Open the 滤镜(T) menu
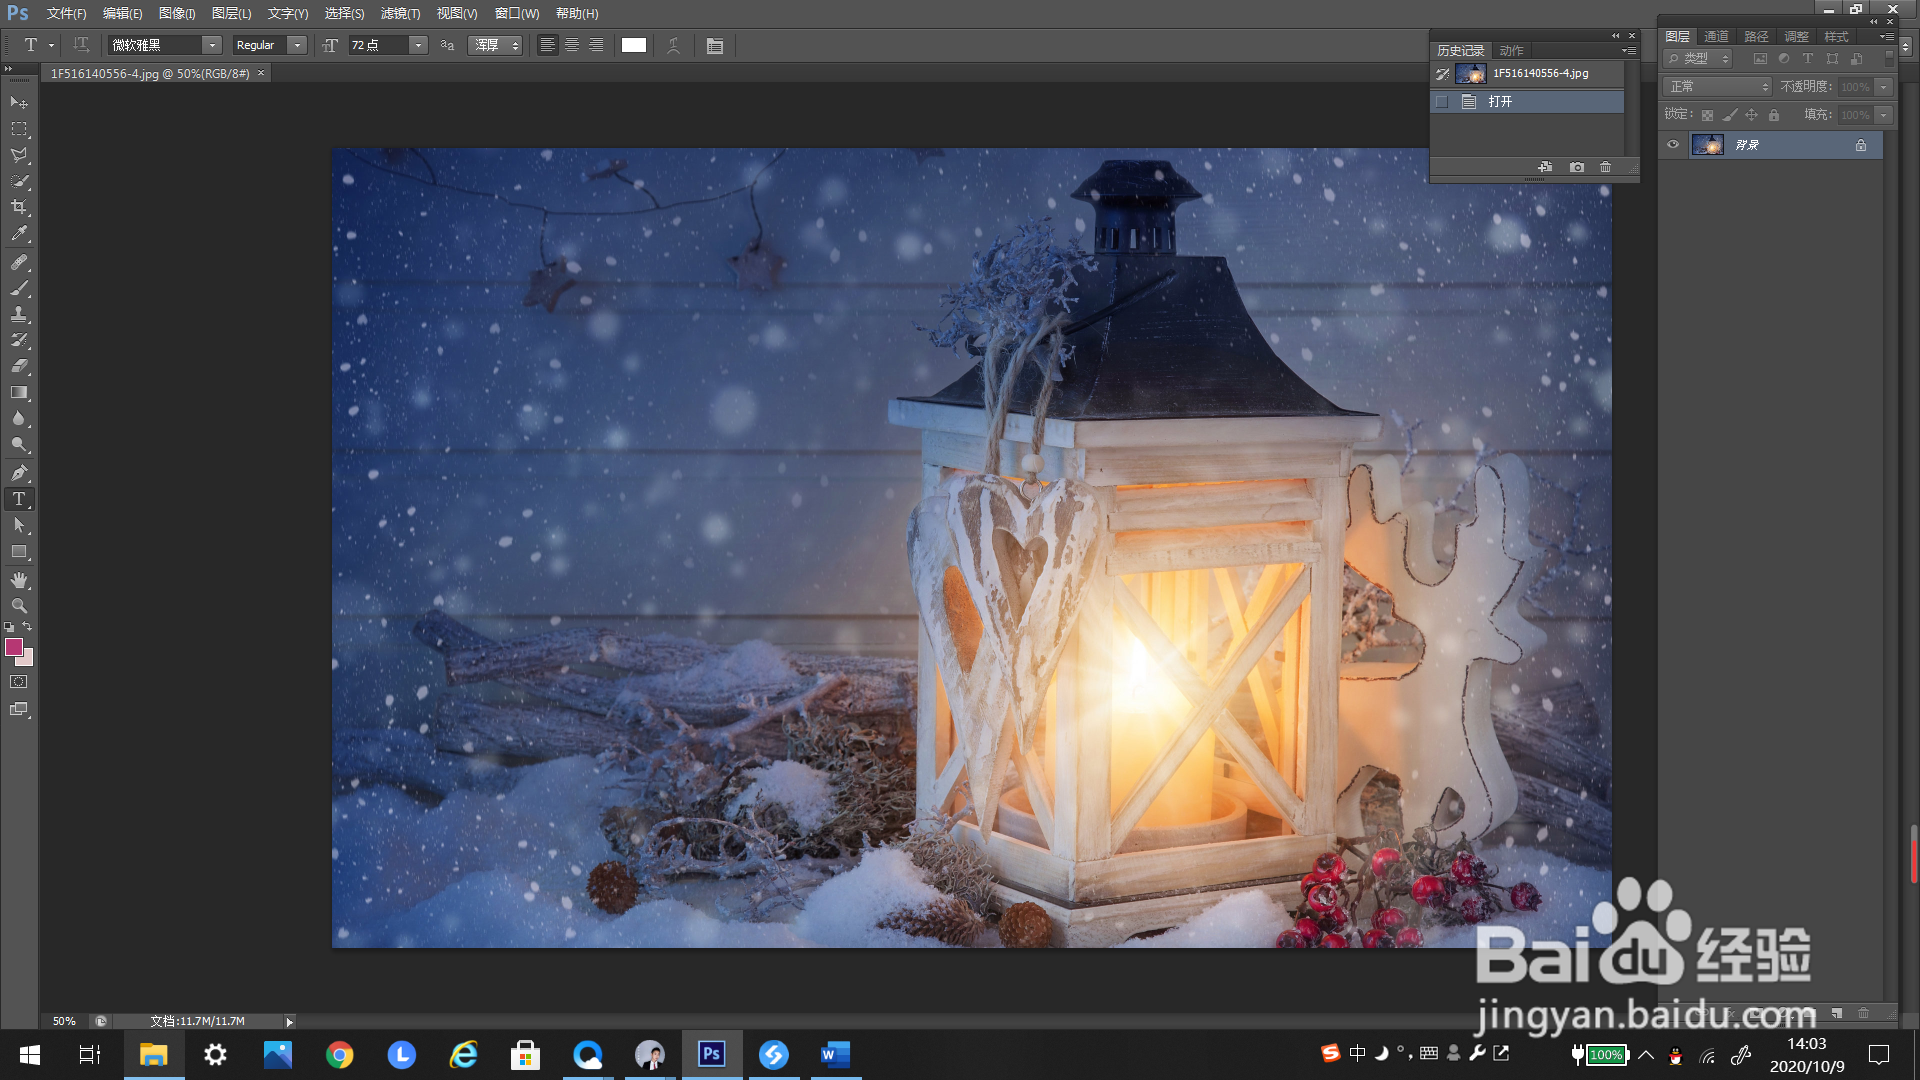 [400, 13]
